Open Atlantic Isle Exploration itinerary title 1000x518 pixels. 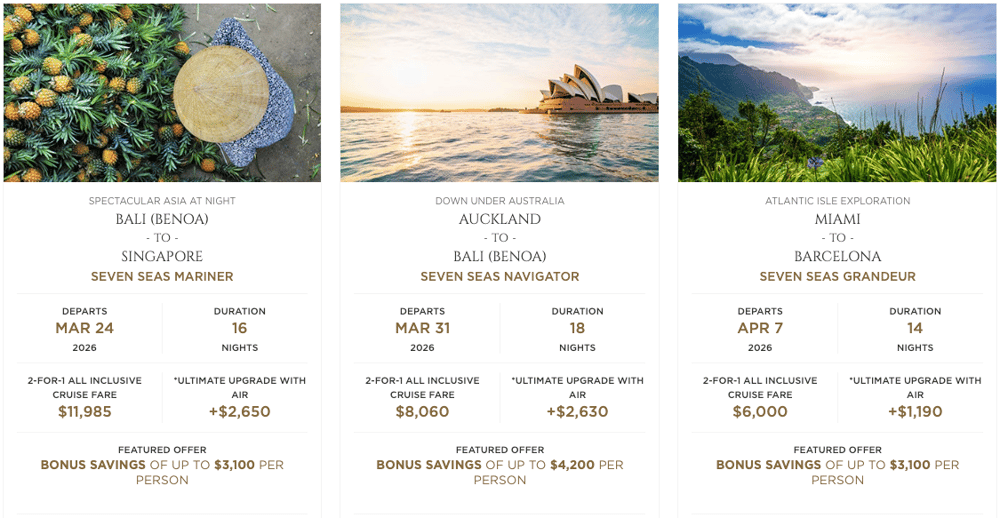(x=838, y=201)
